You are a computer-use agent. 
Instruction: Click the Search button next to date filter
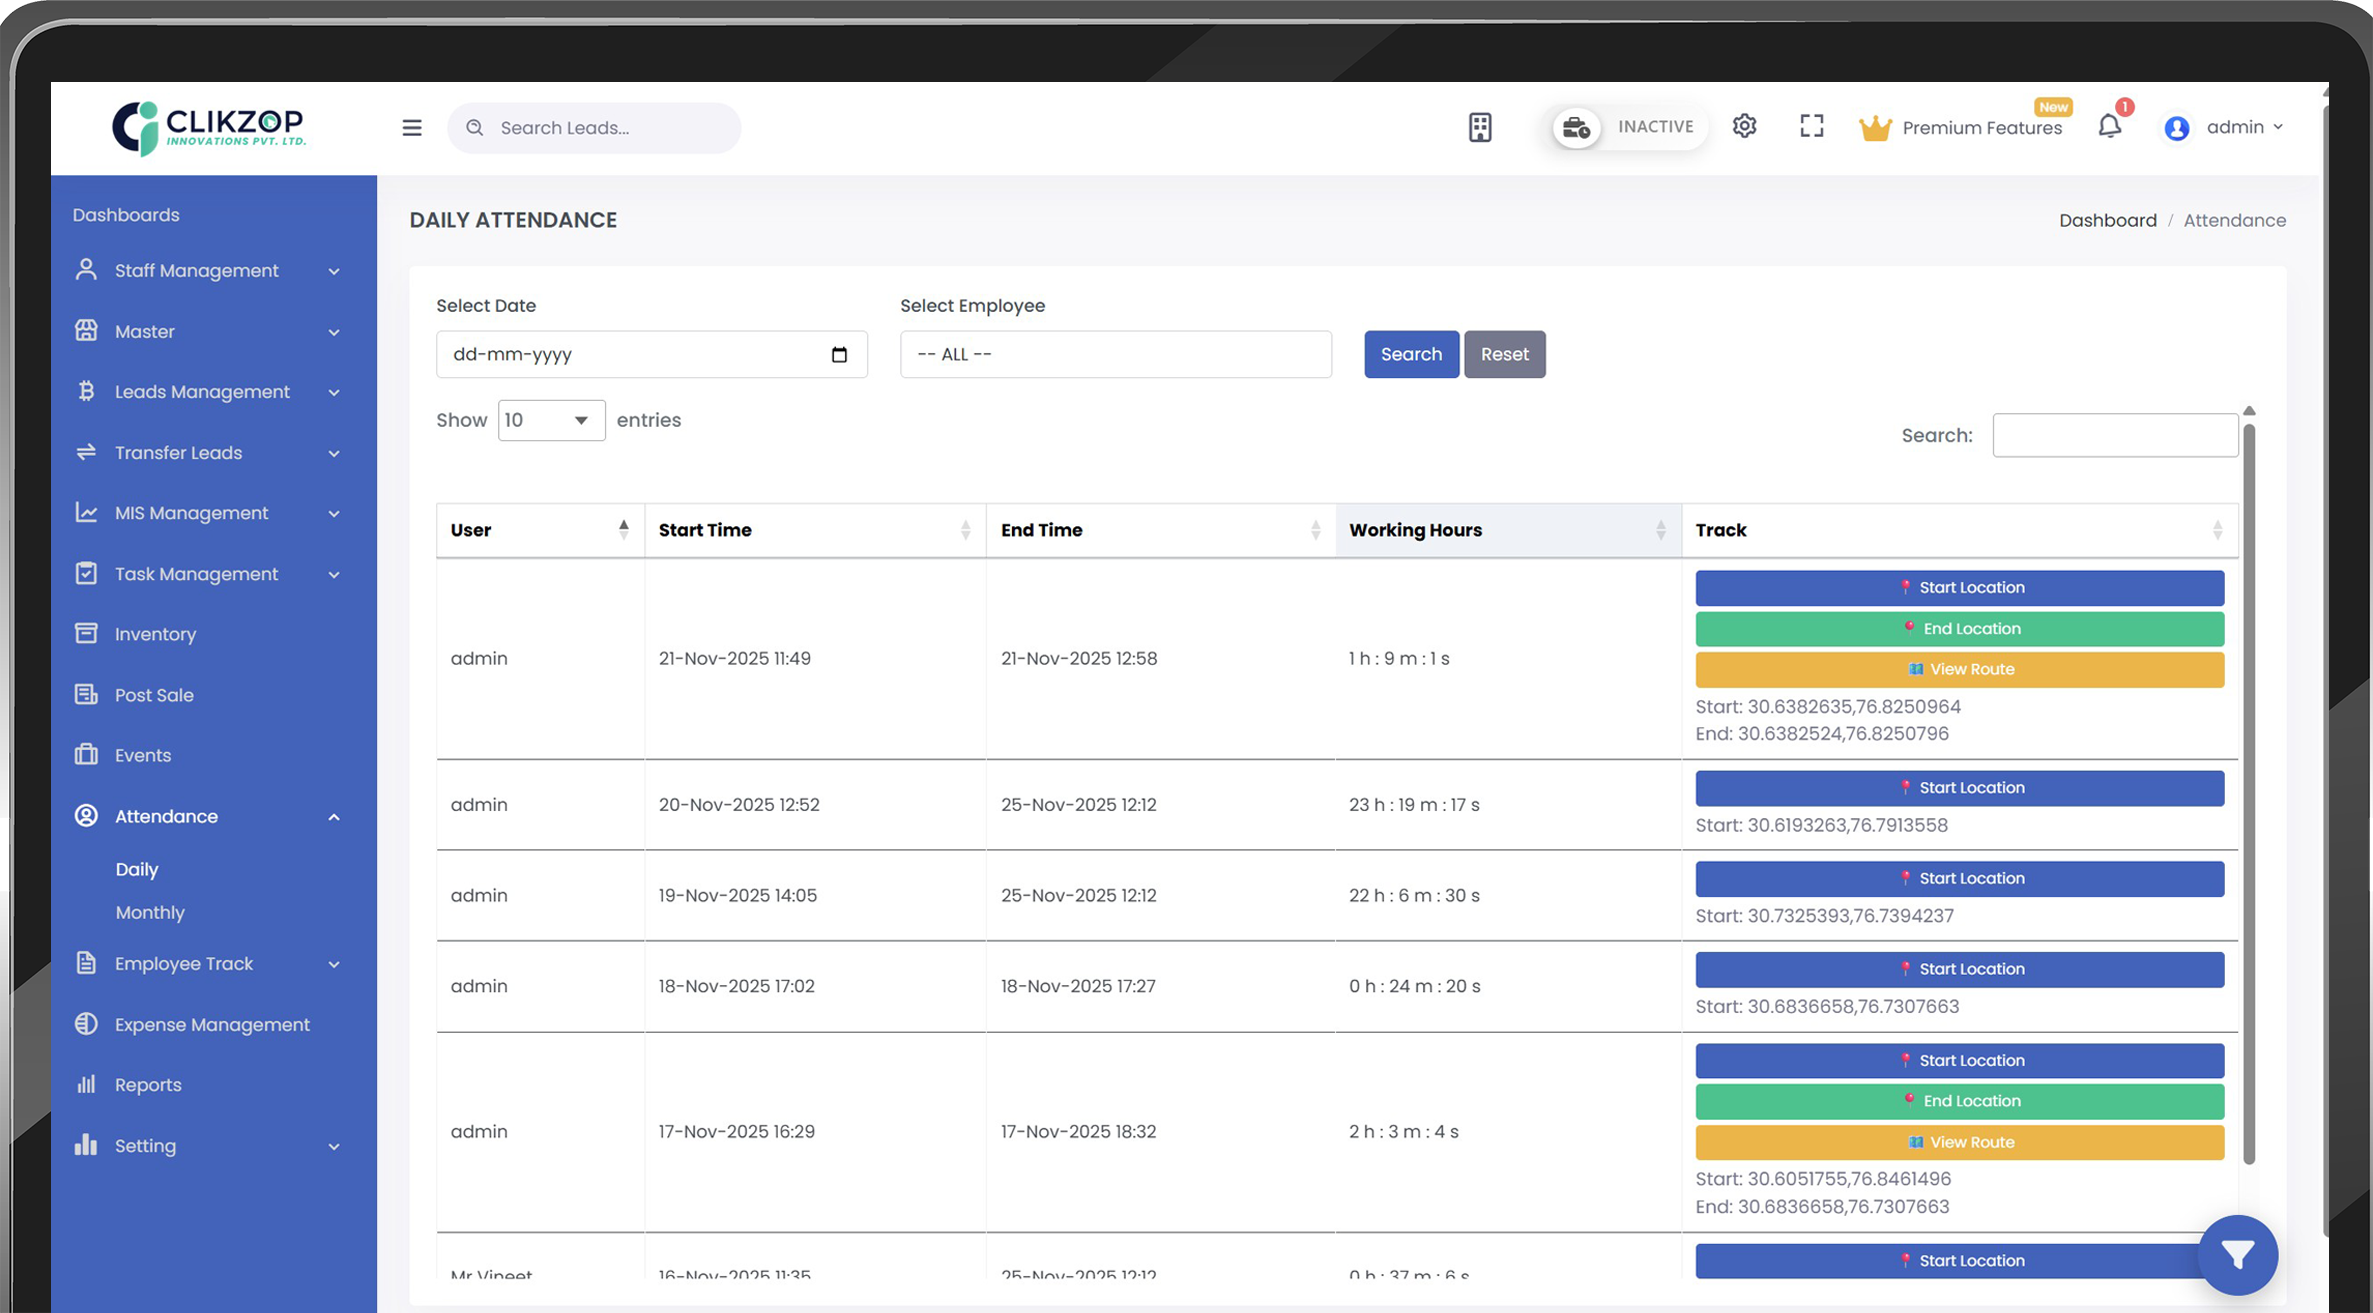tap(1411, 354)
